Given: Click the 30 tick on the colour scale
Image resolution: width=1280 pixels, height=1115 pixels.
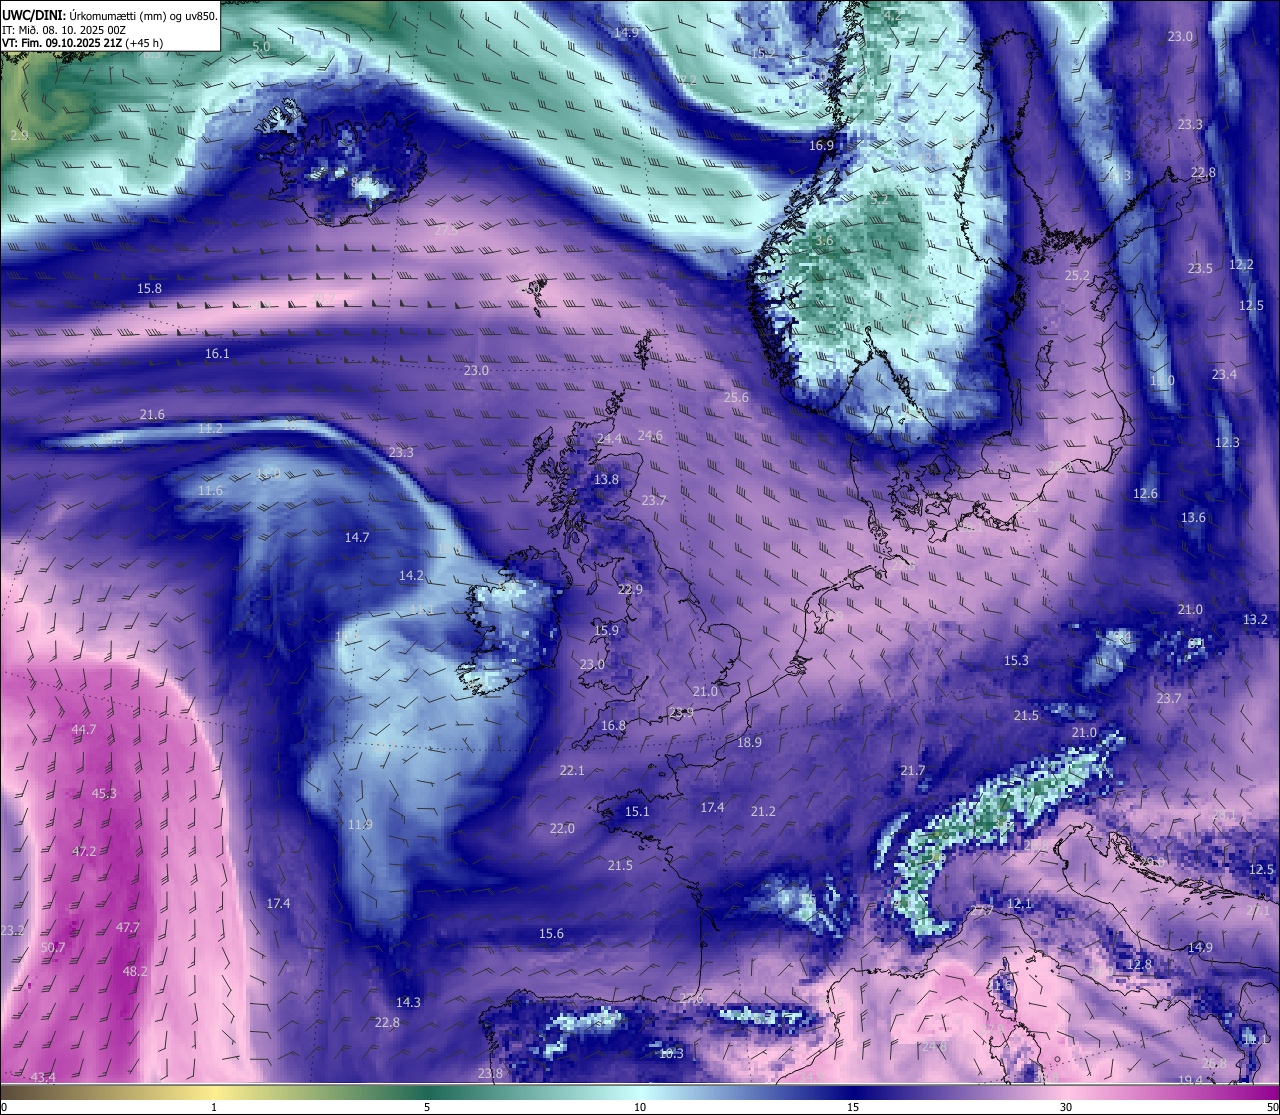Looking at the screenshot, I should click(1066, 1107).
